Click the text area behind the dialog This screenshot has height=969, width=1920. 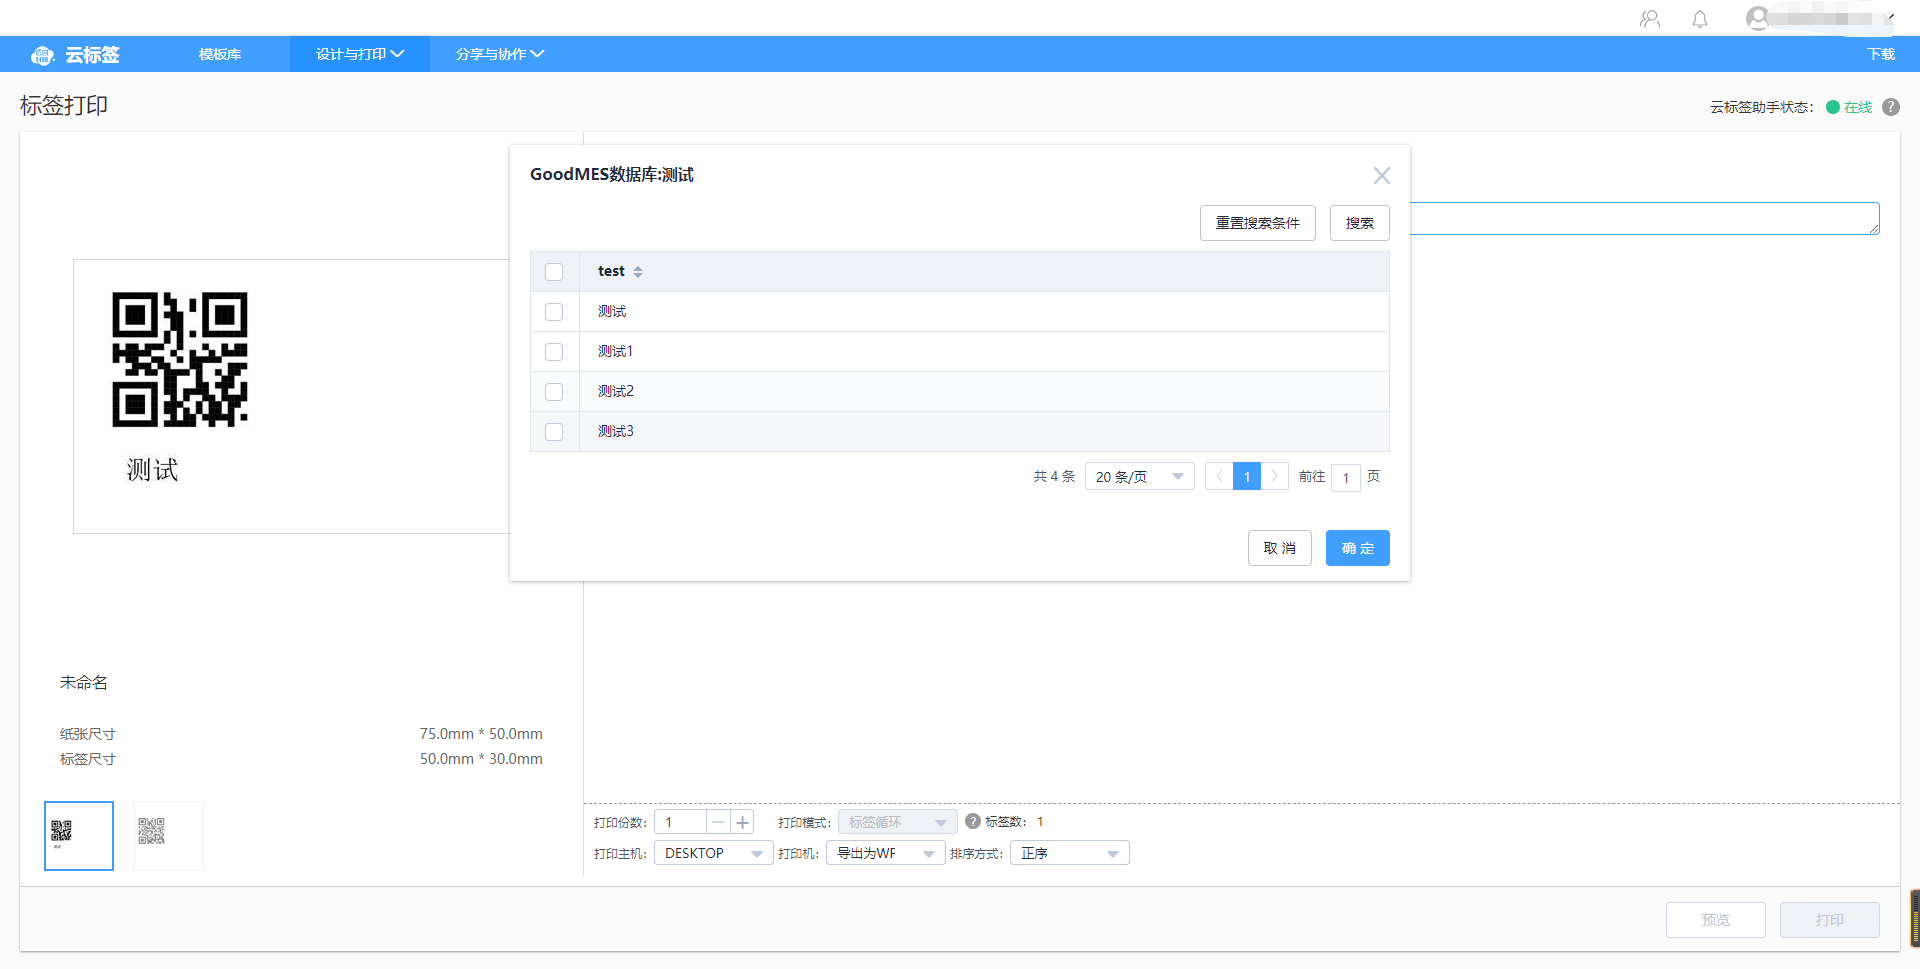point(1645,219)
